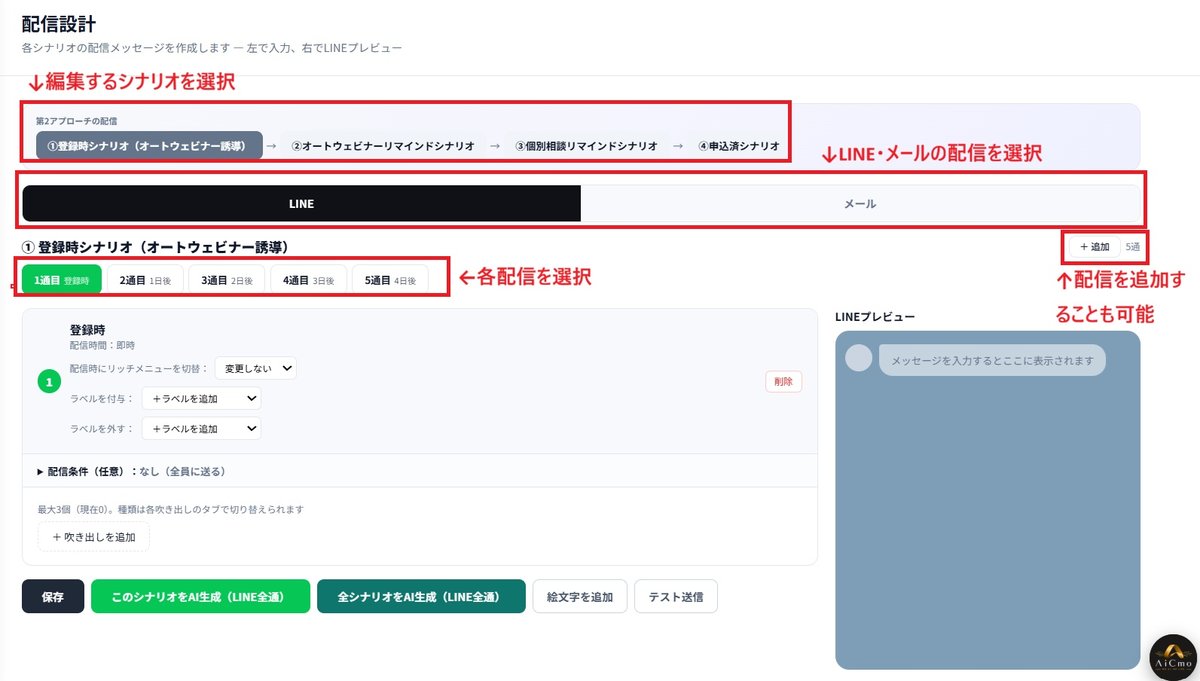This screenshot has width=1200, height=681.
Task: Click the 保存 button
Action: [x=53, y=597]
